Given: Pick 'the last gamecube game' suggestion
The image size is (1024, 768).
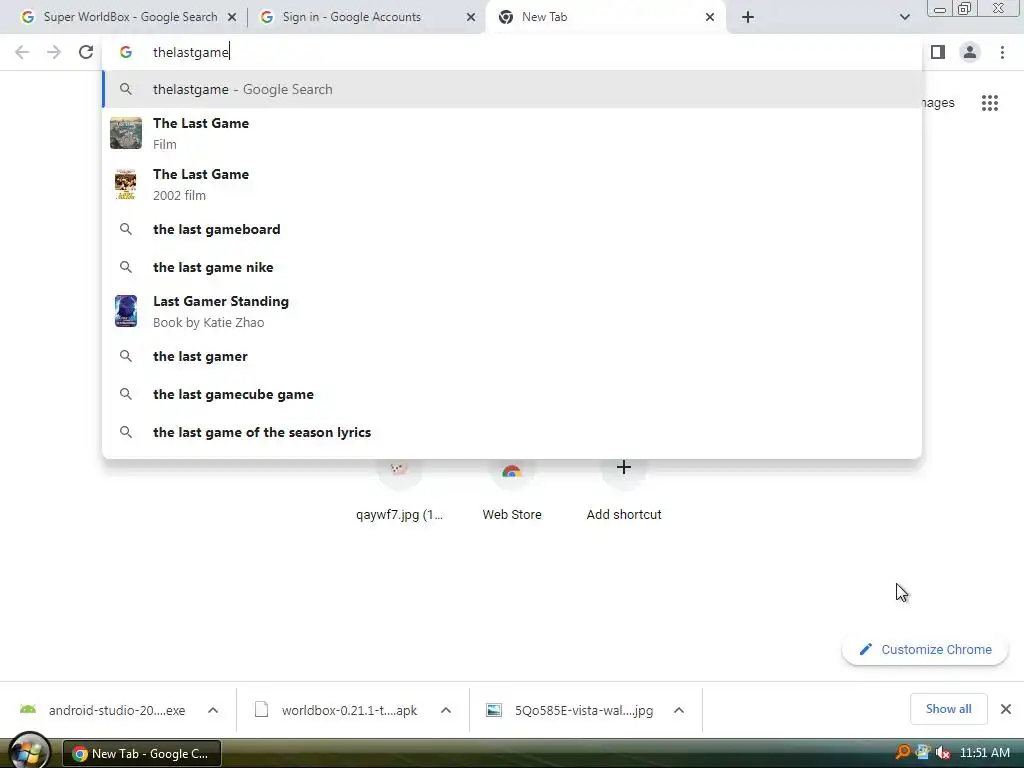Looking at the screenshot, I should 512,394.
